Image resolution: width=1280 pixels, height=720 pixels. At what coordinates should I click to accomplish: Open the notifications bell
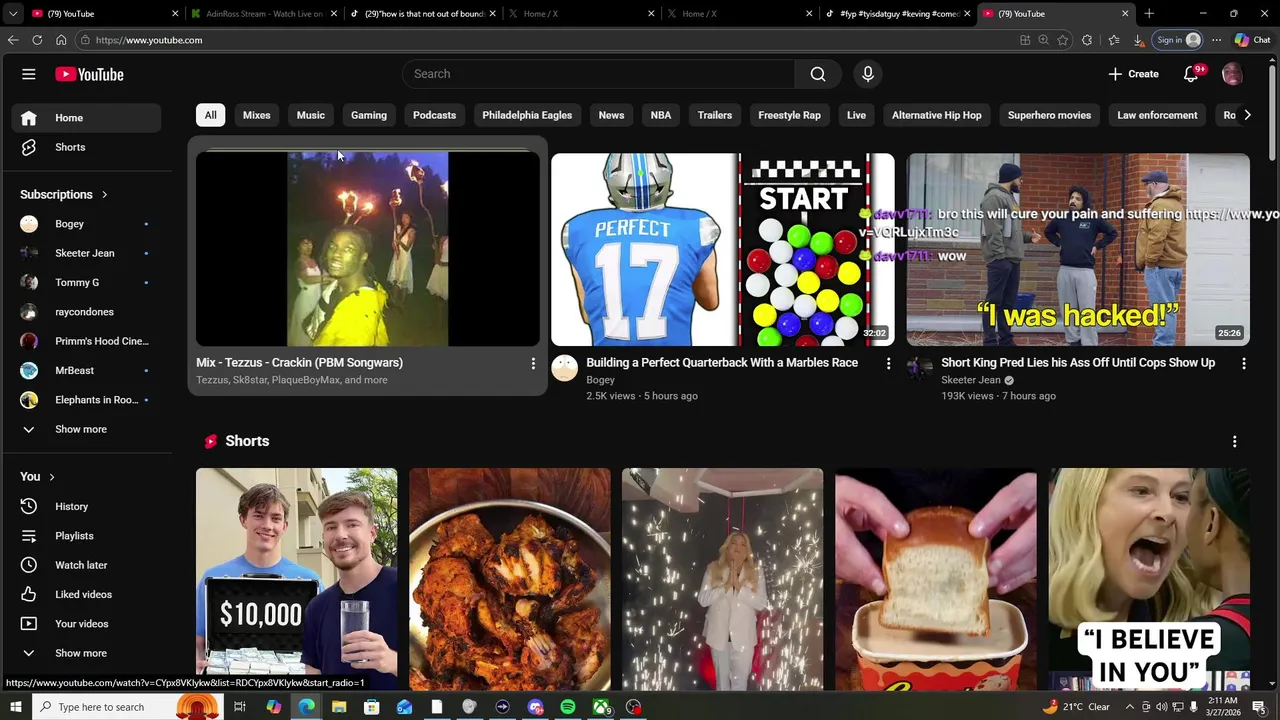[x=1191, y=74]
